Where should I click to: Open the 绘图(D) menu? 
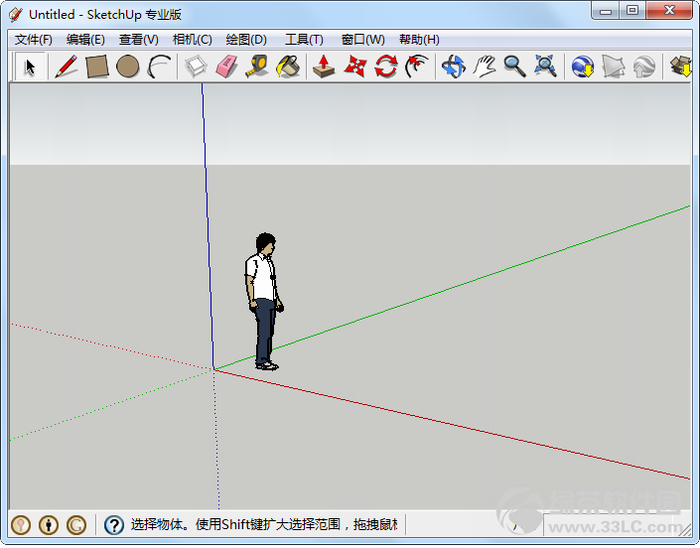point(246,40)
